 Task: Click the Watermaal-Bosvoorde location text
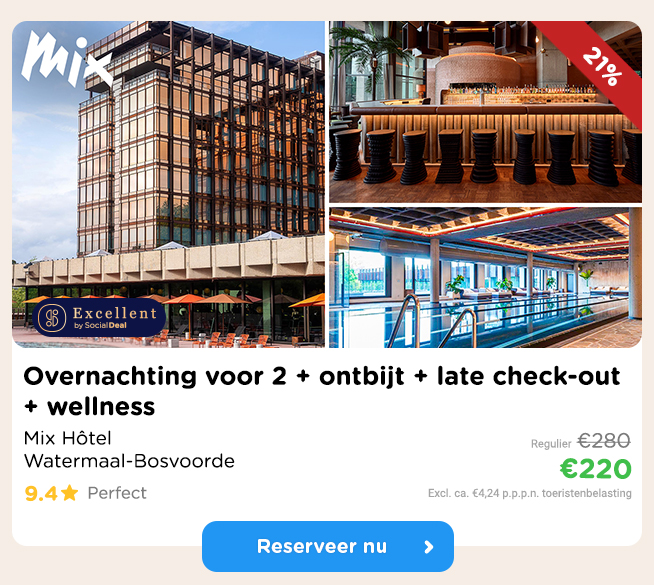pos(129,461)
